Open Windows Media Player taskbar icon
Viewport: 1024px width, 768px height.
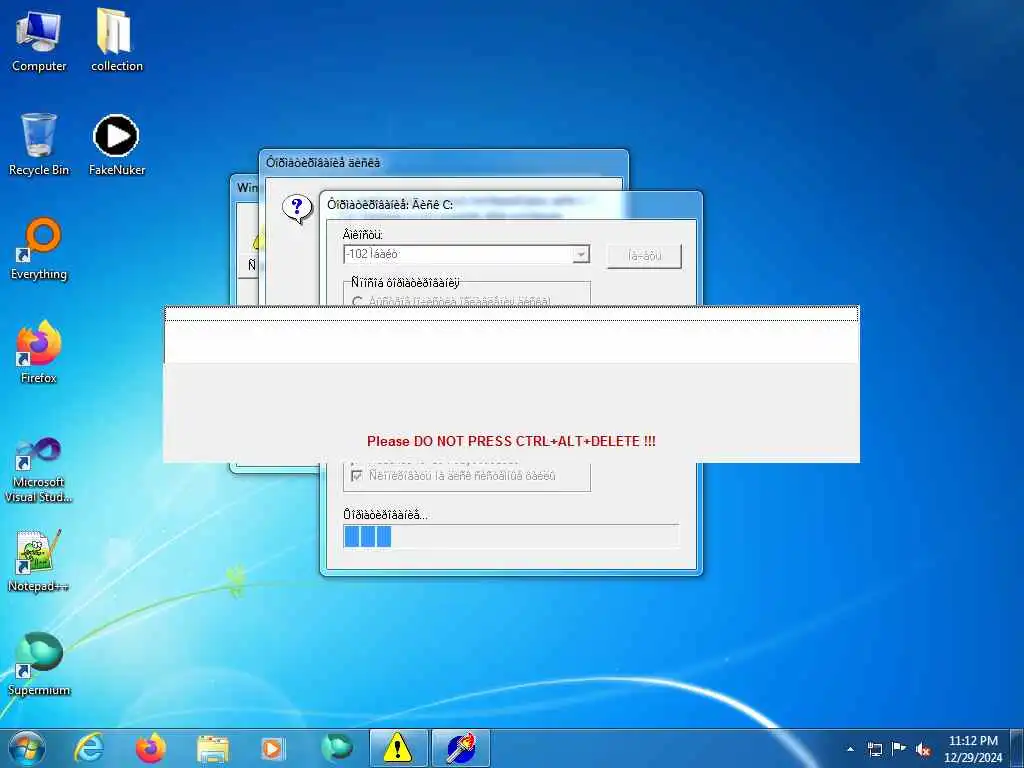coord(273,749)
